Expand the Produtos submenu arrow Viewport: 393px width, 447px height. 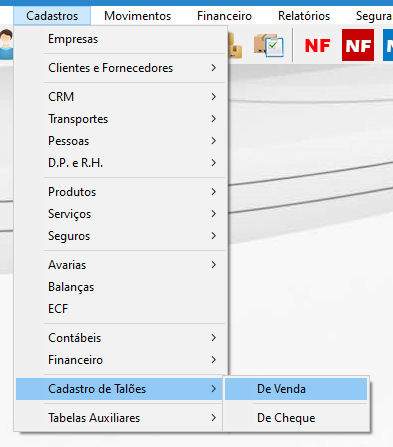coord(214,192)
